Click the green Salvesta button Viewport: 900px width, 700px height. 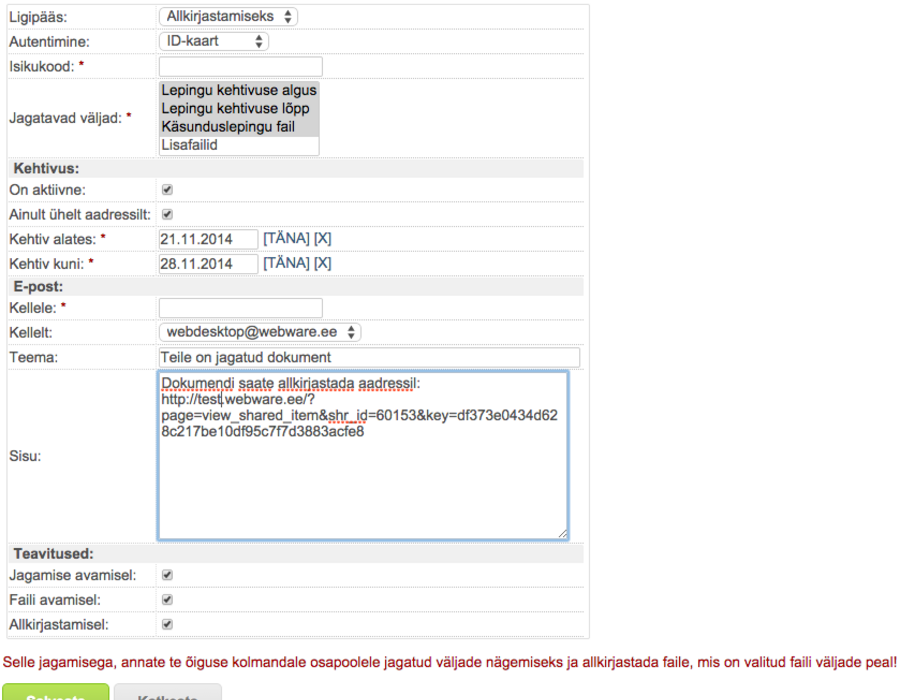56,692
